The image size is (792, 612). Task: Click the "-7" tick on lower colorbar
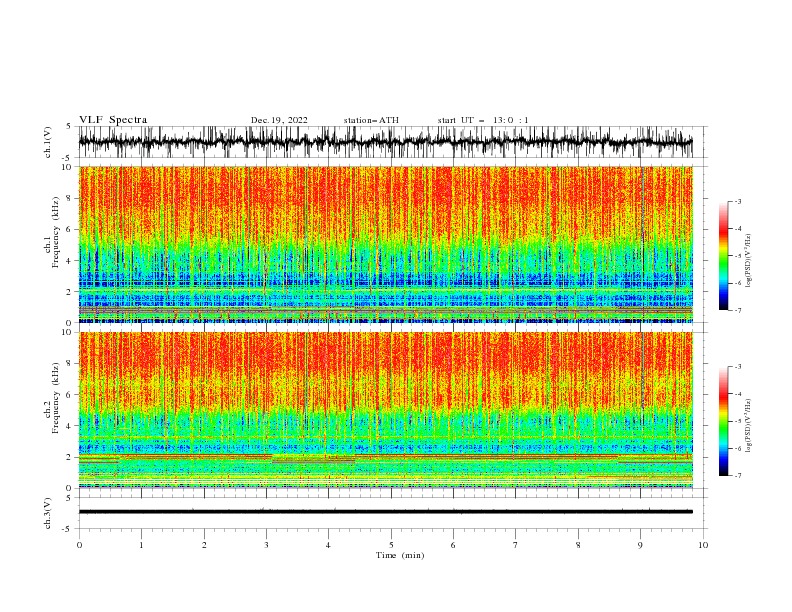(x=737, y=475)
